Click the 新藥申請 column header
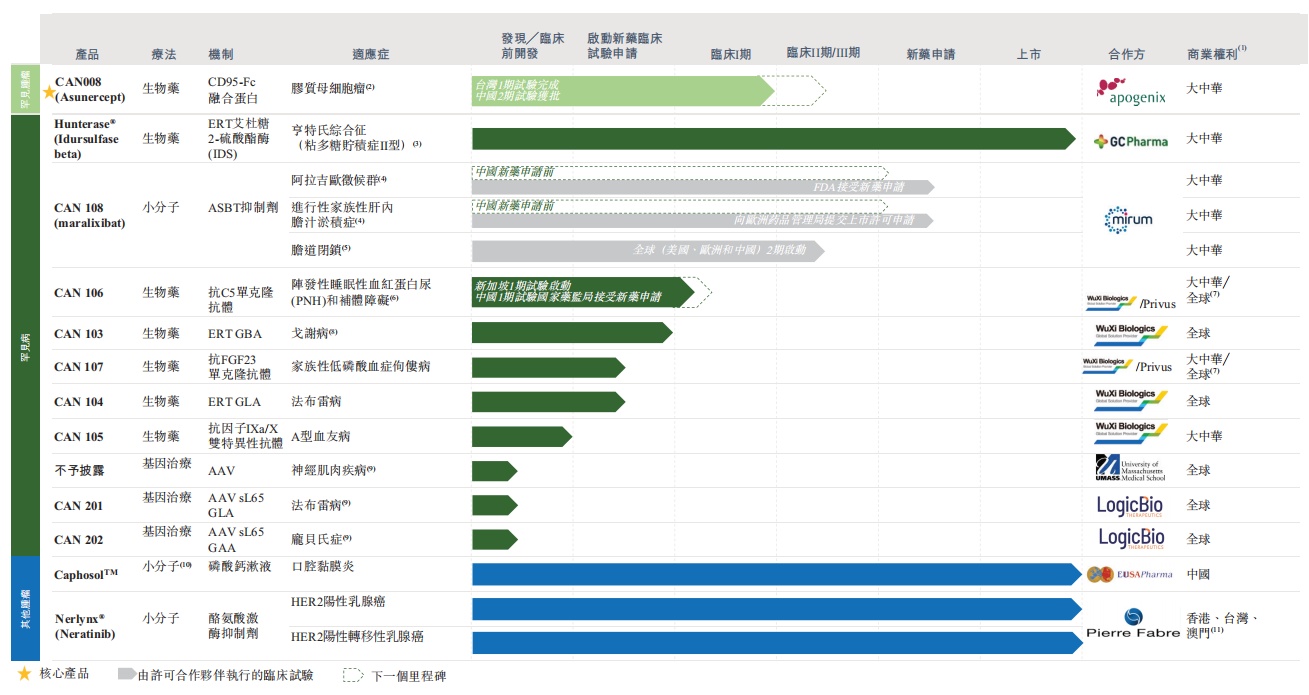 [x=930, y=54]
